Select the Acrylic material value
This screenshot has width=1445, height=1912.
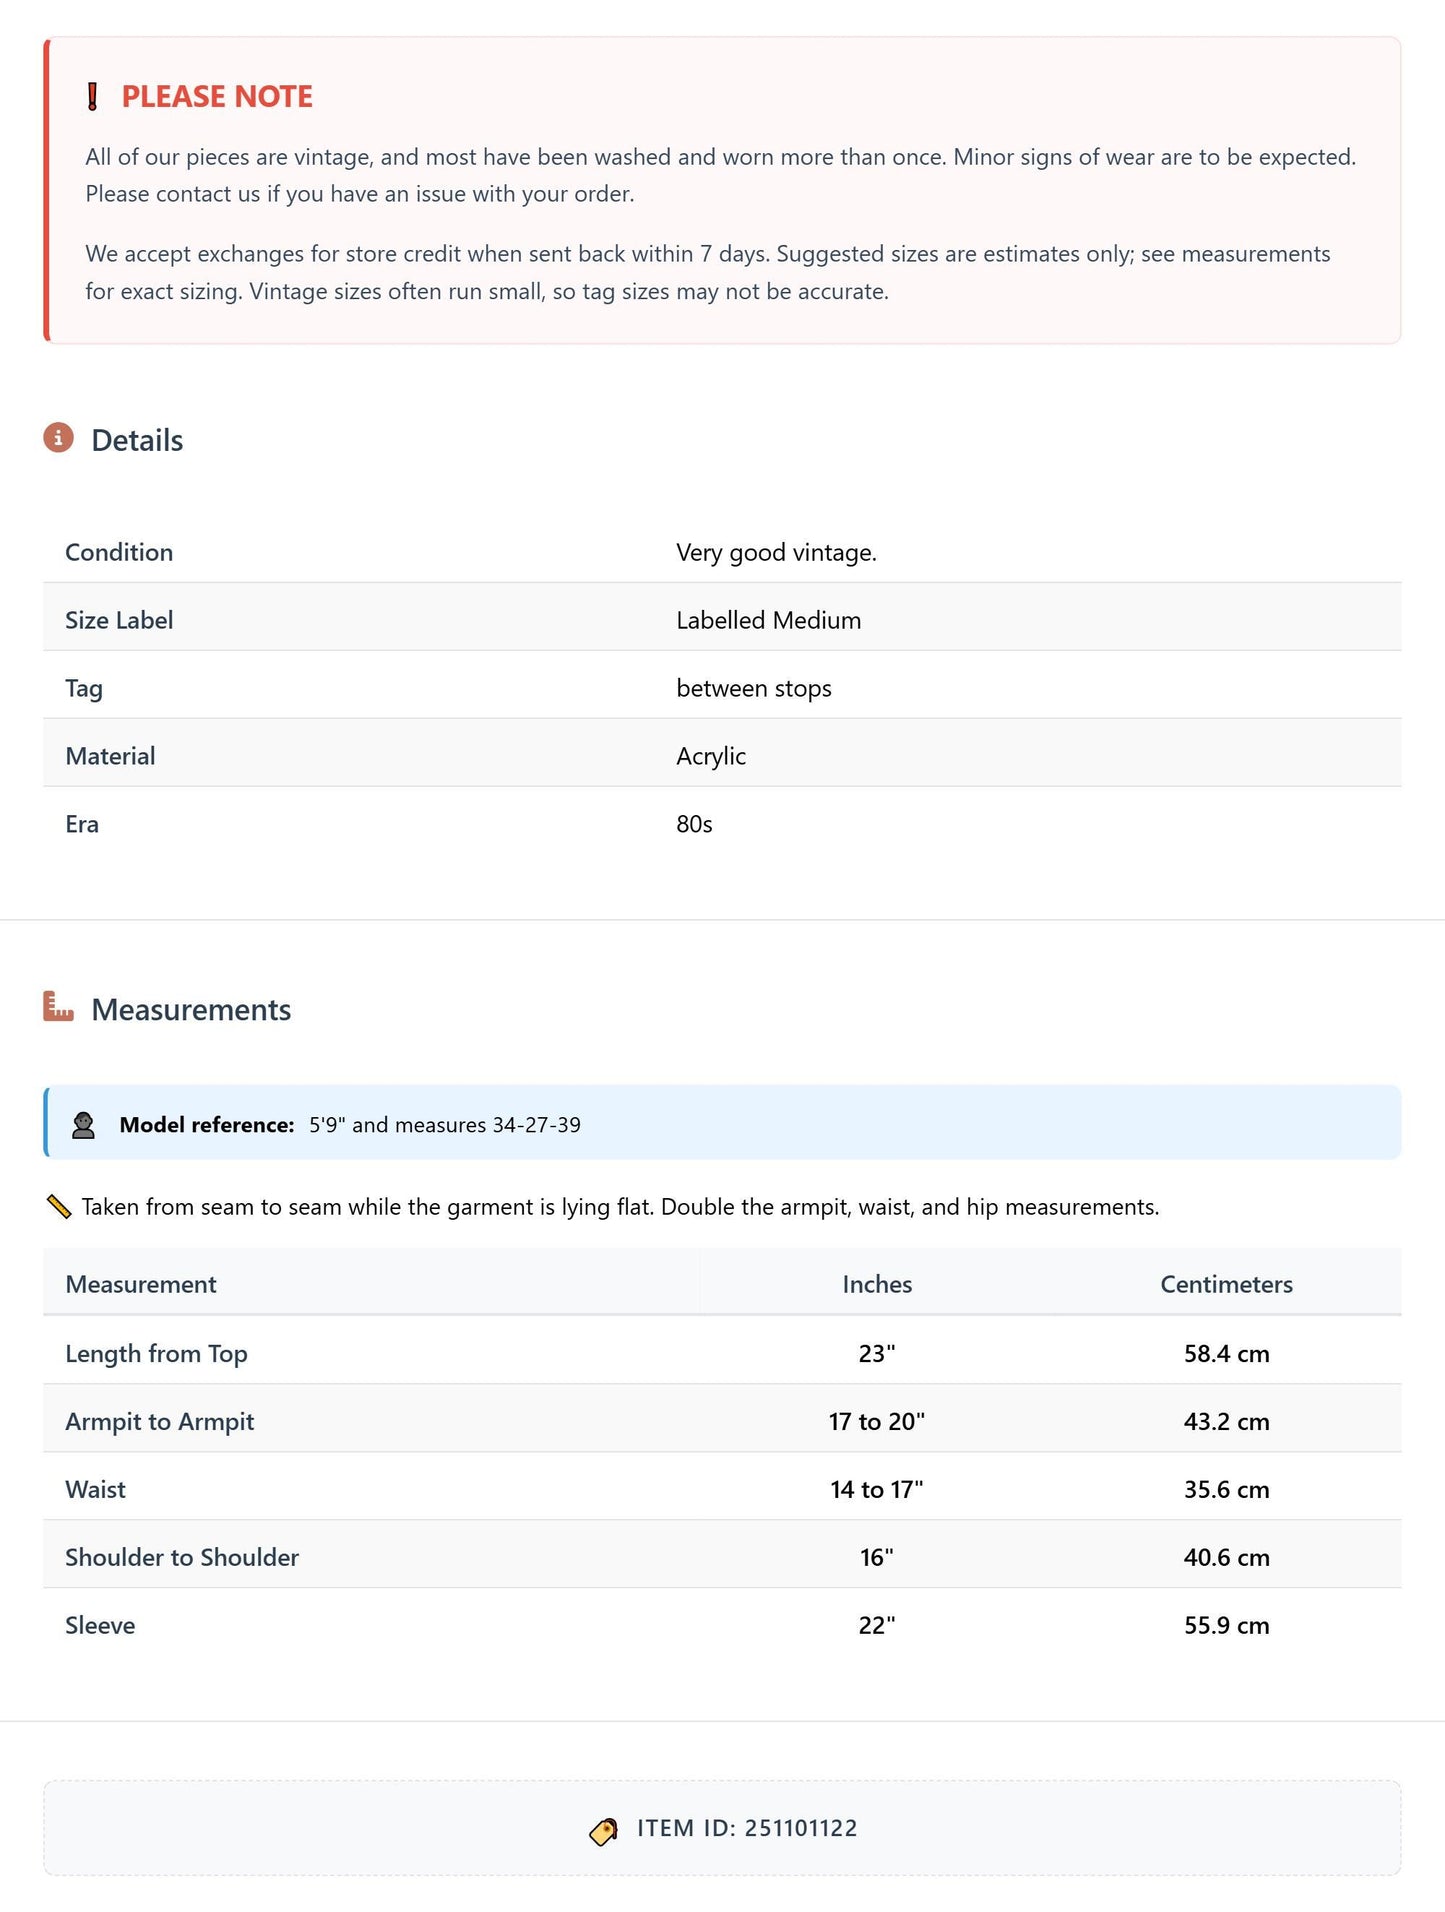tap(711, 757)
